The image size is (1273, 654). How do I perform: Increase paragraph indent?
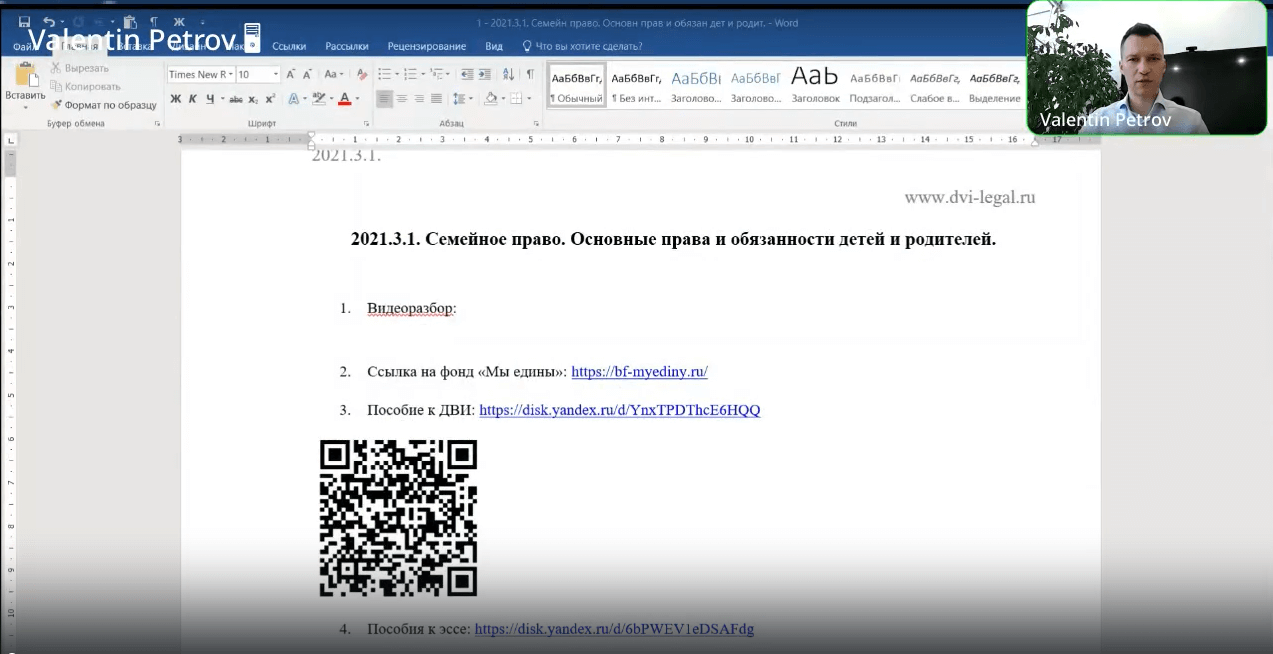click(x=485, y=74)
